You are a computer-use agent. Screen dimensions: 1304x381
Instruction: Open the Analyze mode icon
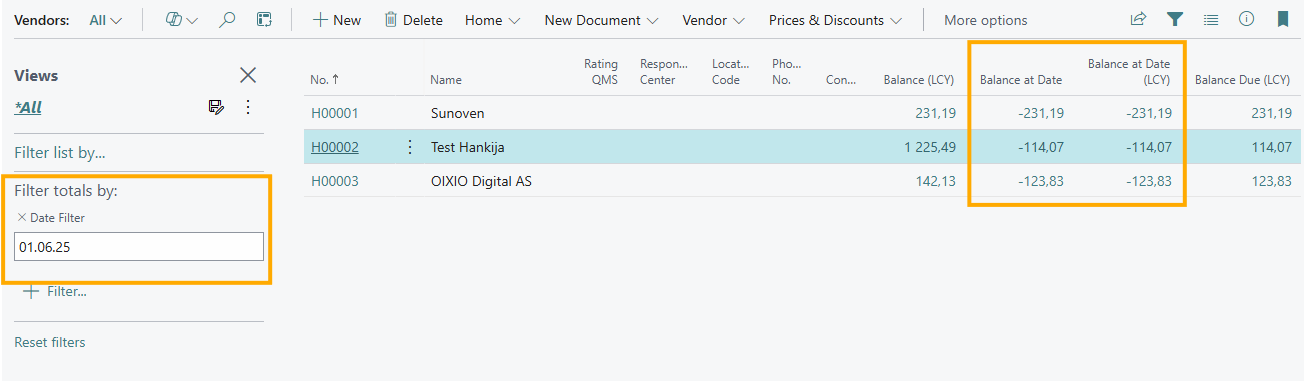coord(264,20)
